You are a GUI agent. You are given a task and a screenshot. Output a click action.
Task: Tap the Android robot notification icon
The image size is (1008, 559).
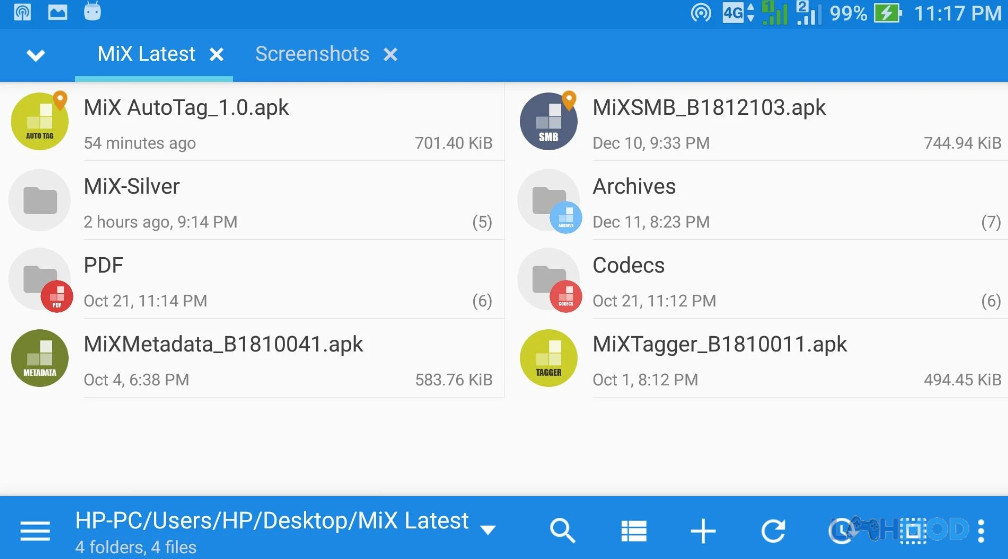pos(93,12)
